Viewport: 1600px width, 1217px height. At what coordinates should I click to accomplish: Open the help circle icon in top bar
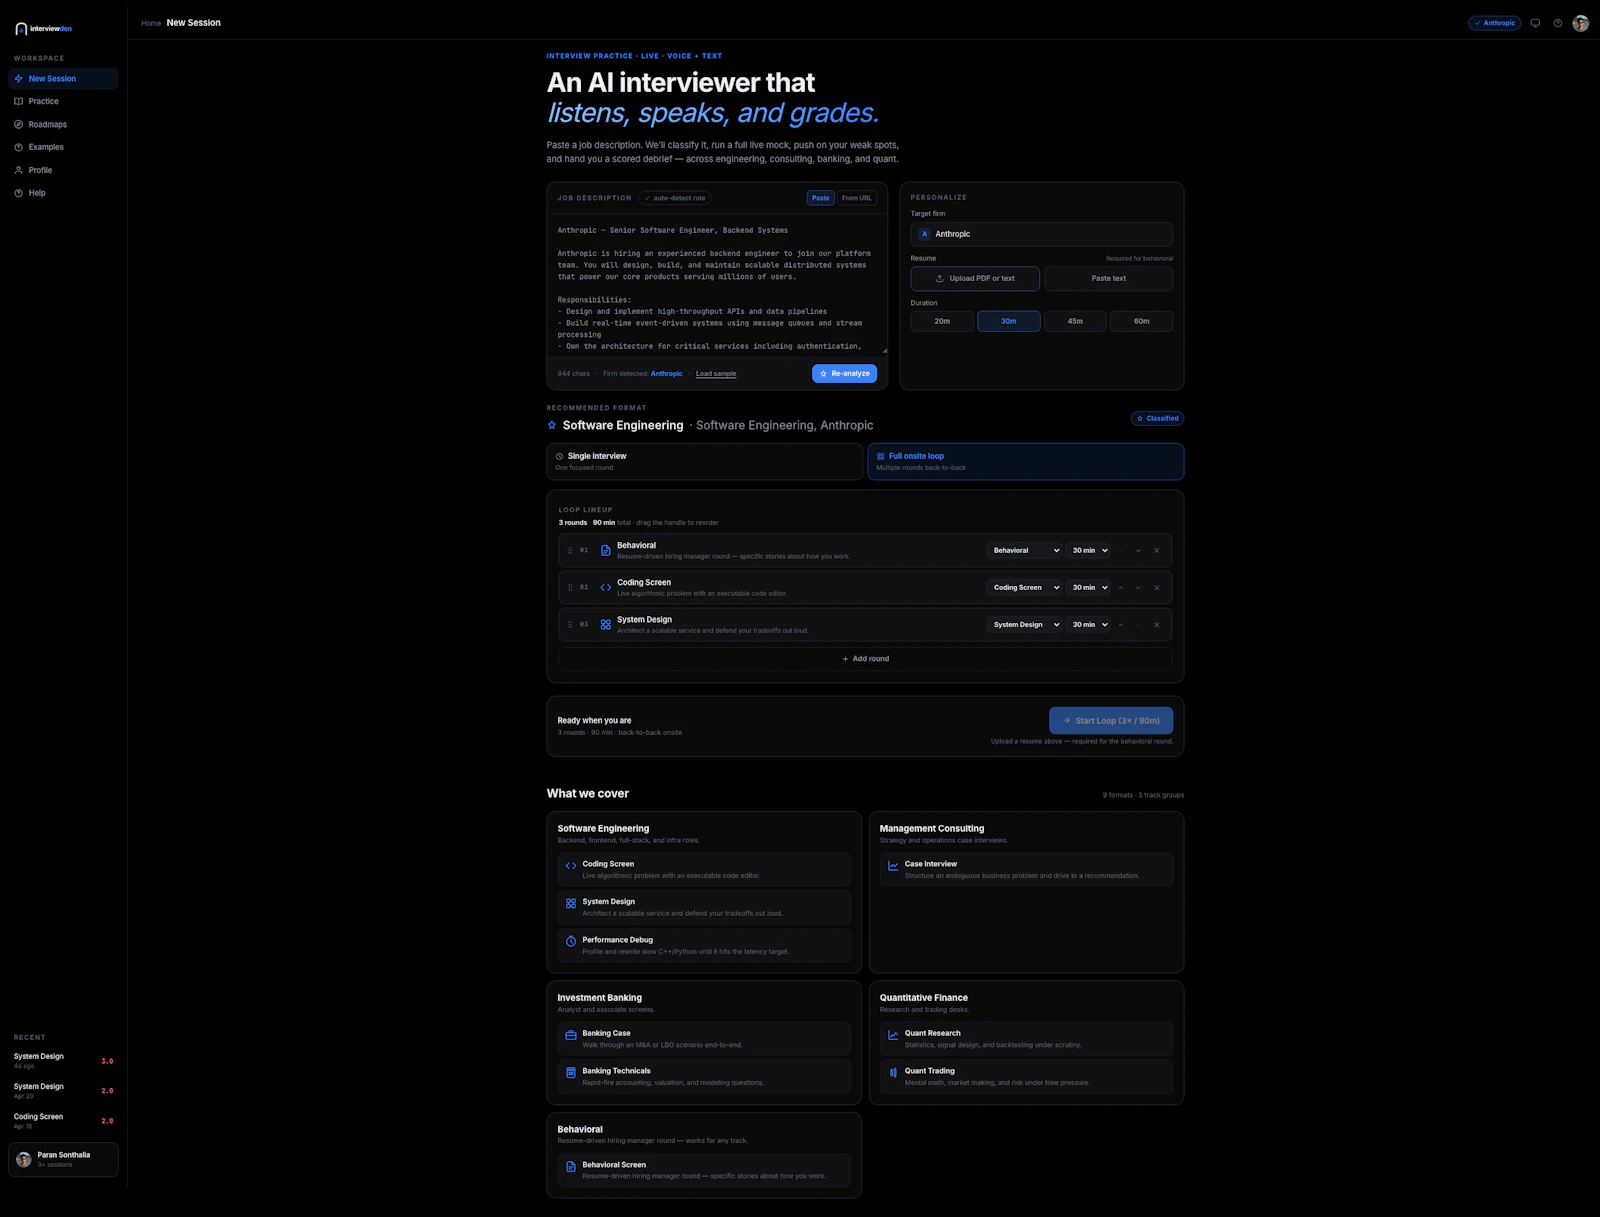(1558, 23)
